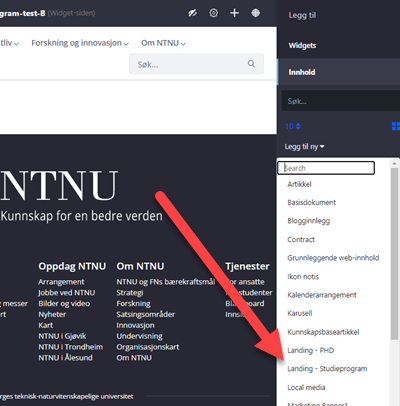This screenshot has height=406, width=400.
Task: Choose Kunnskapsbaseartikkel from the list
Action: [323, 332]
